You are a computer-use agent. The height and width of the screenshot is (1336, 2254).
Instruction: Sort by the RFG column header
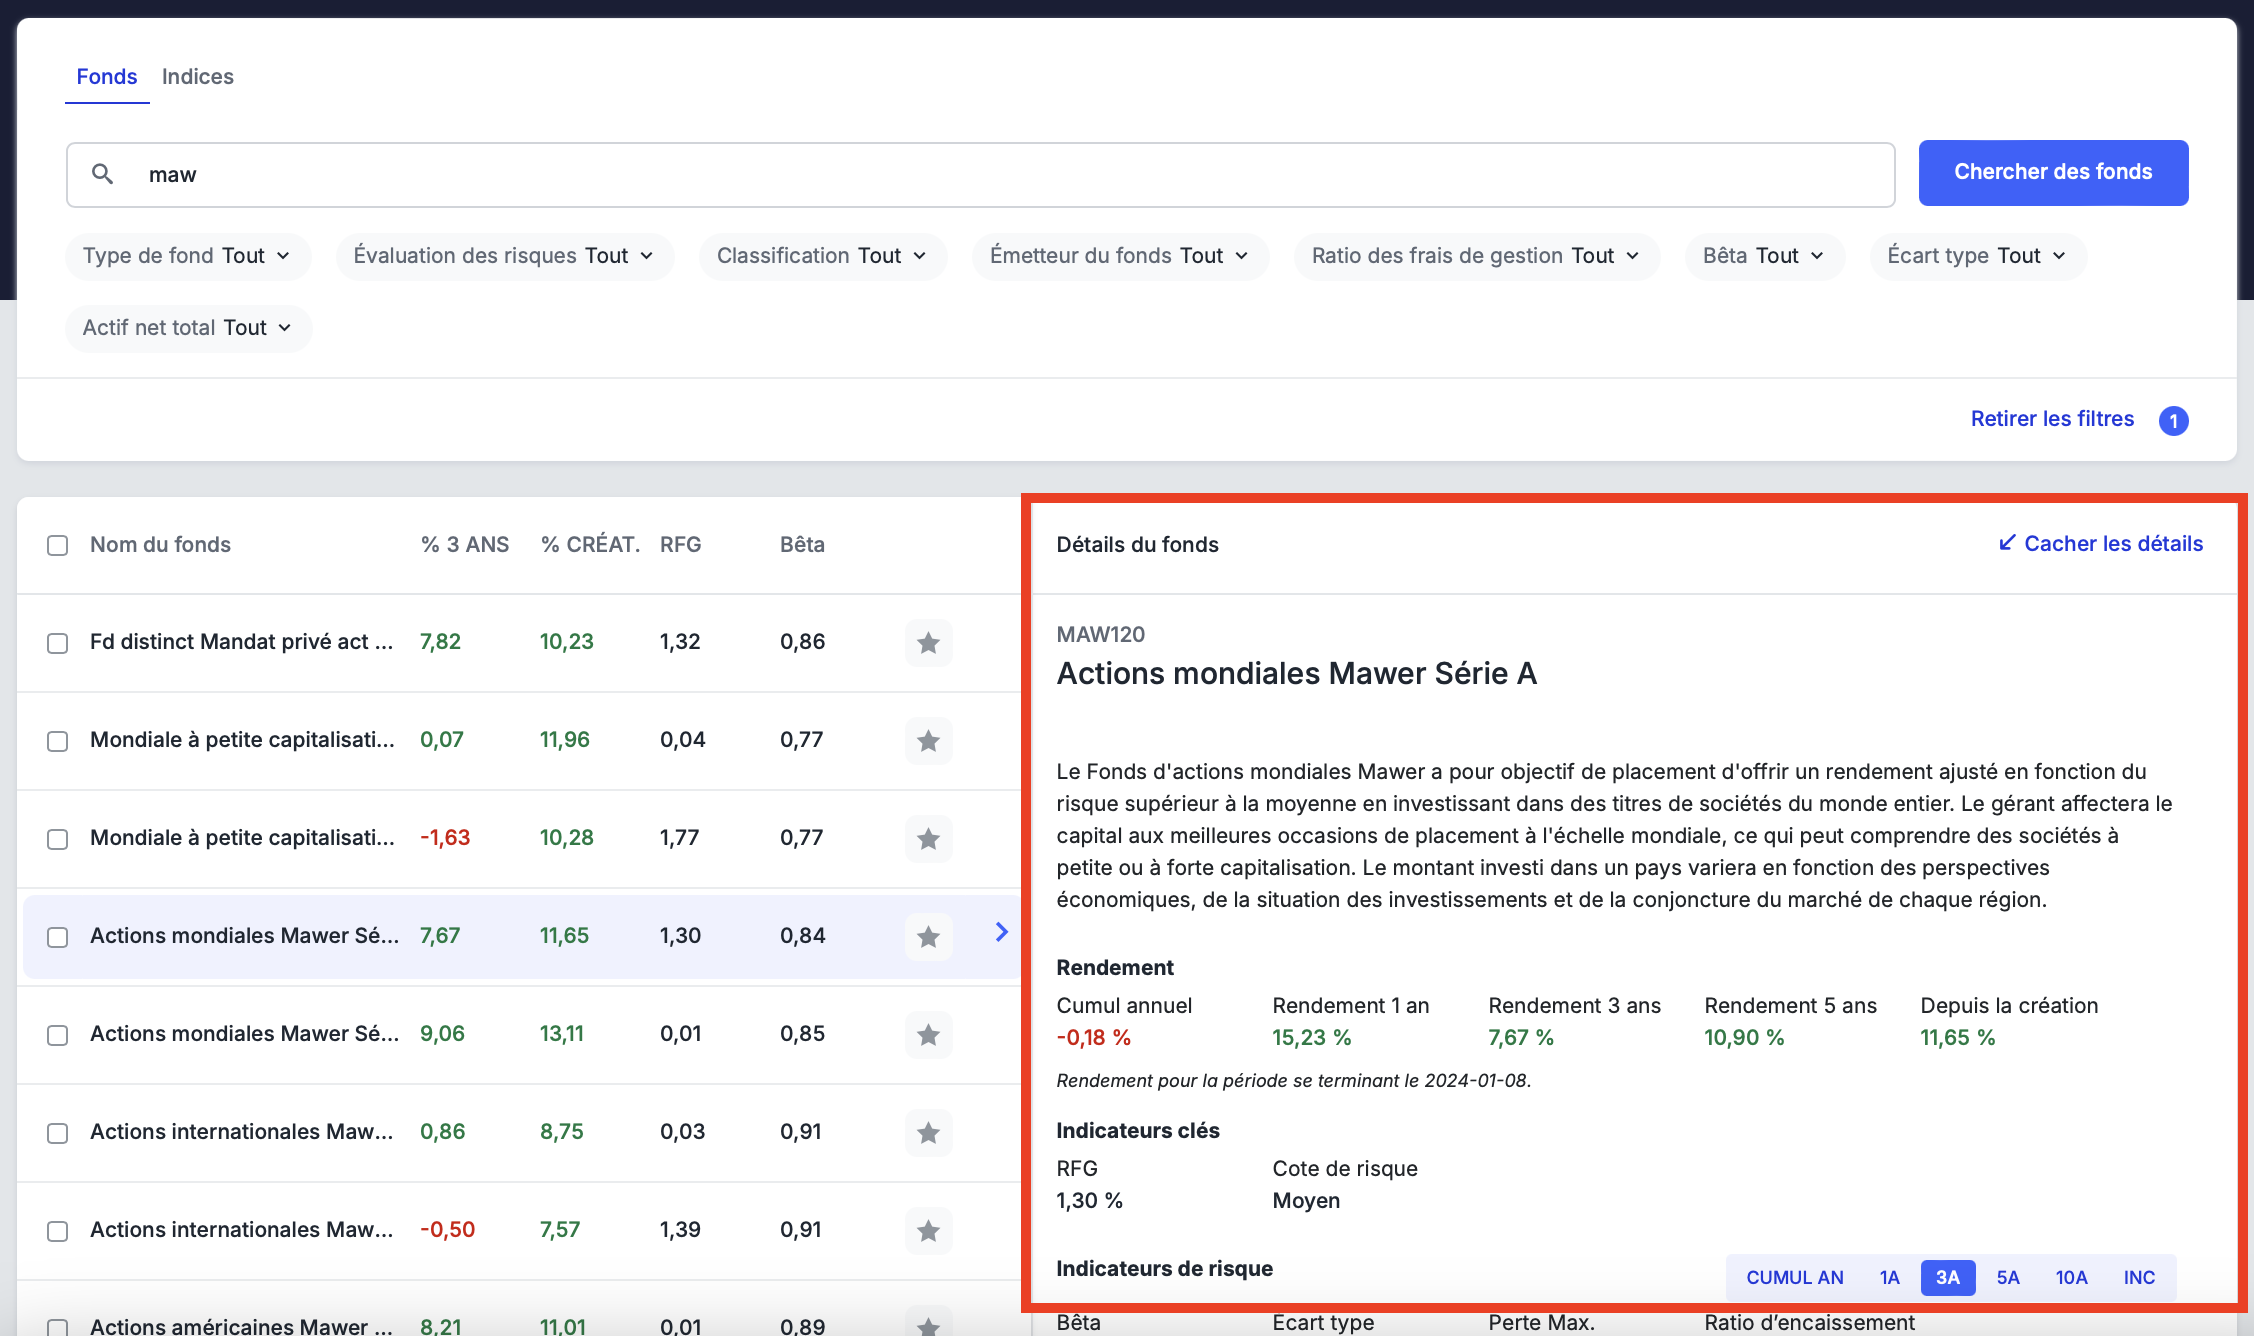pyautogui.click(x=680, y=545)
